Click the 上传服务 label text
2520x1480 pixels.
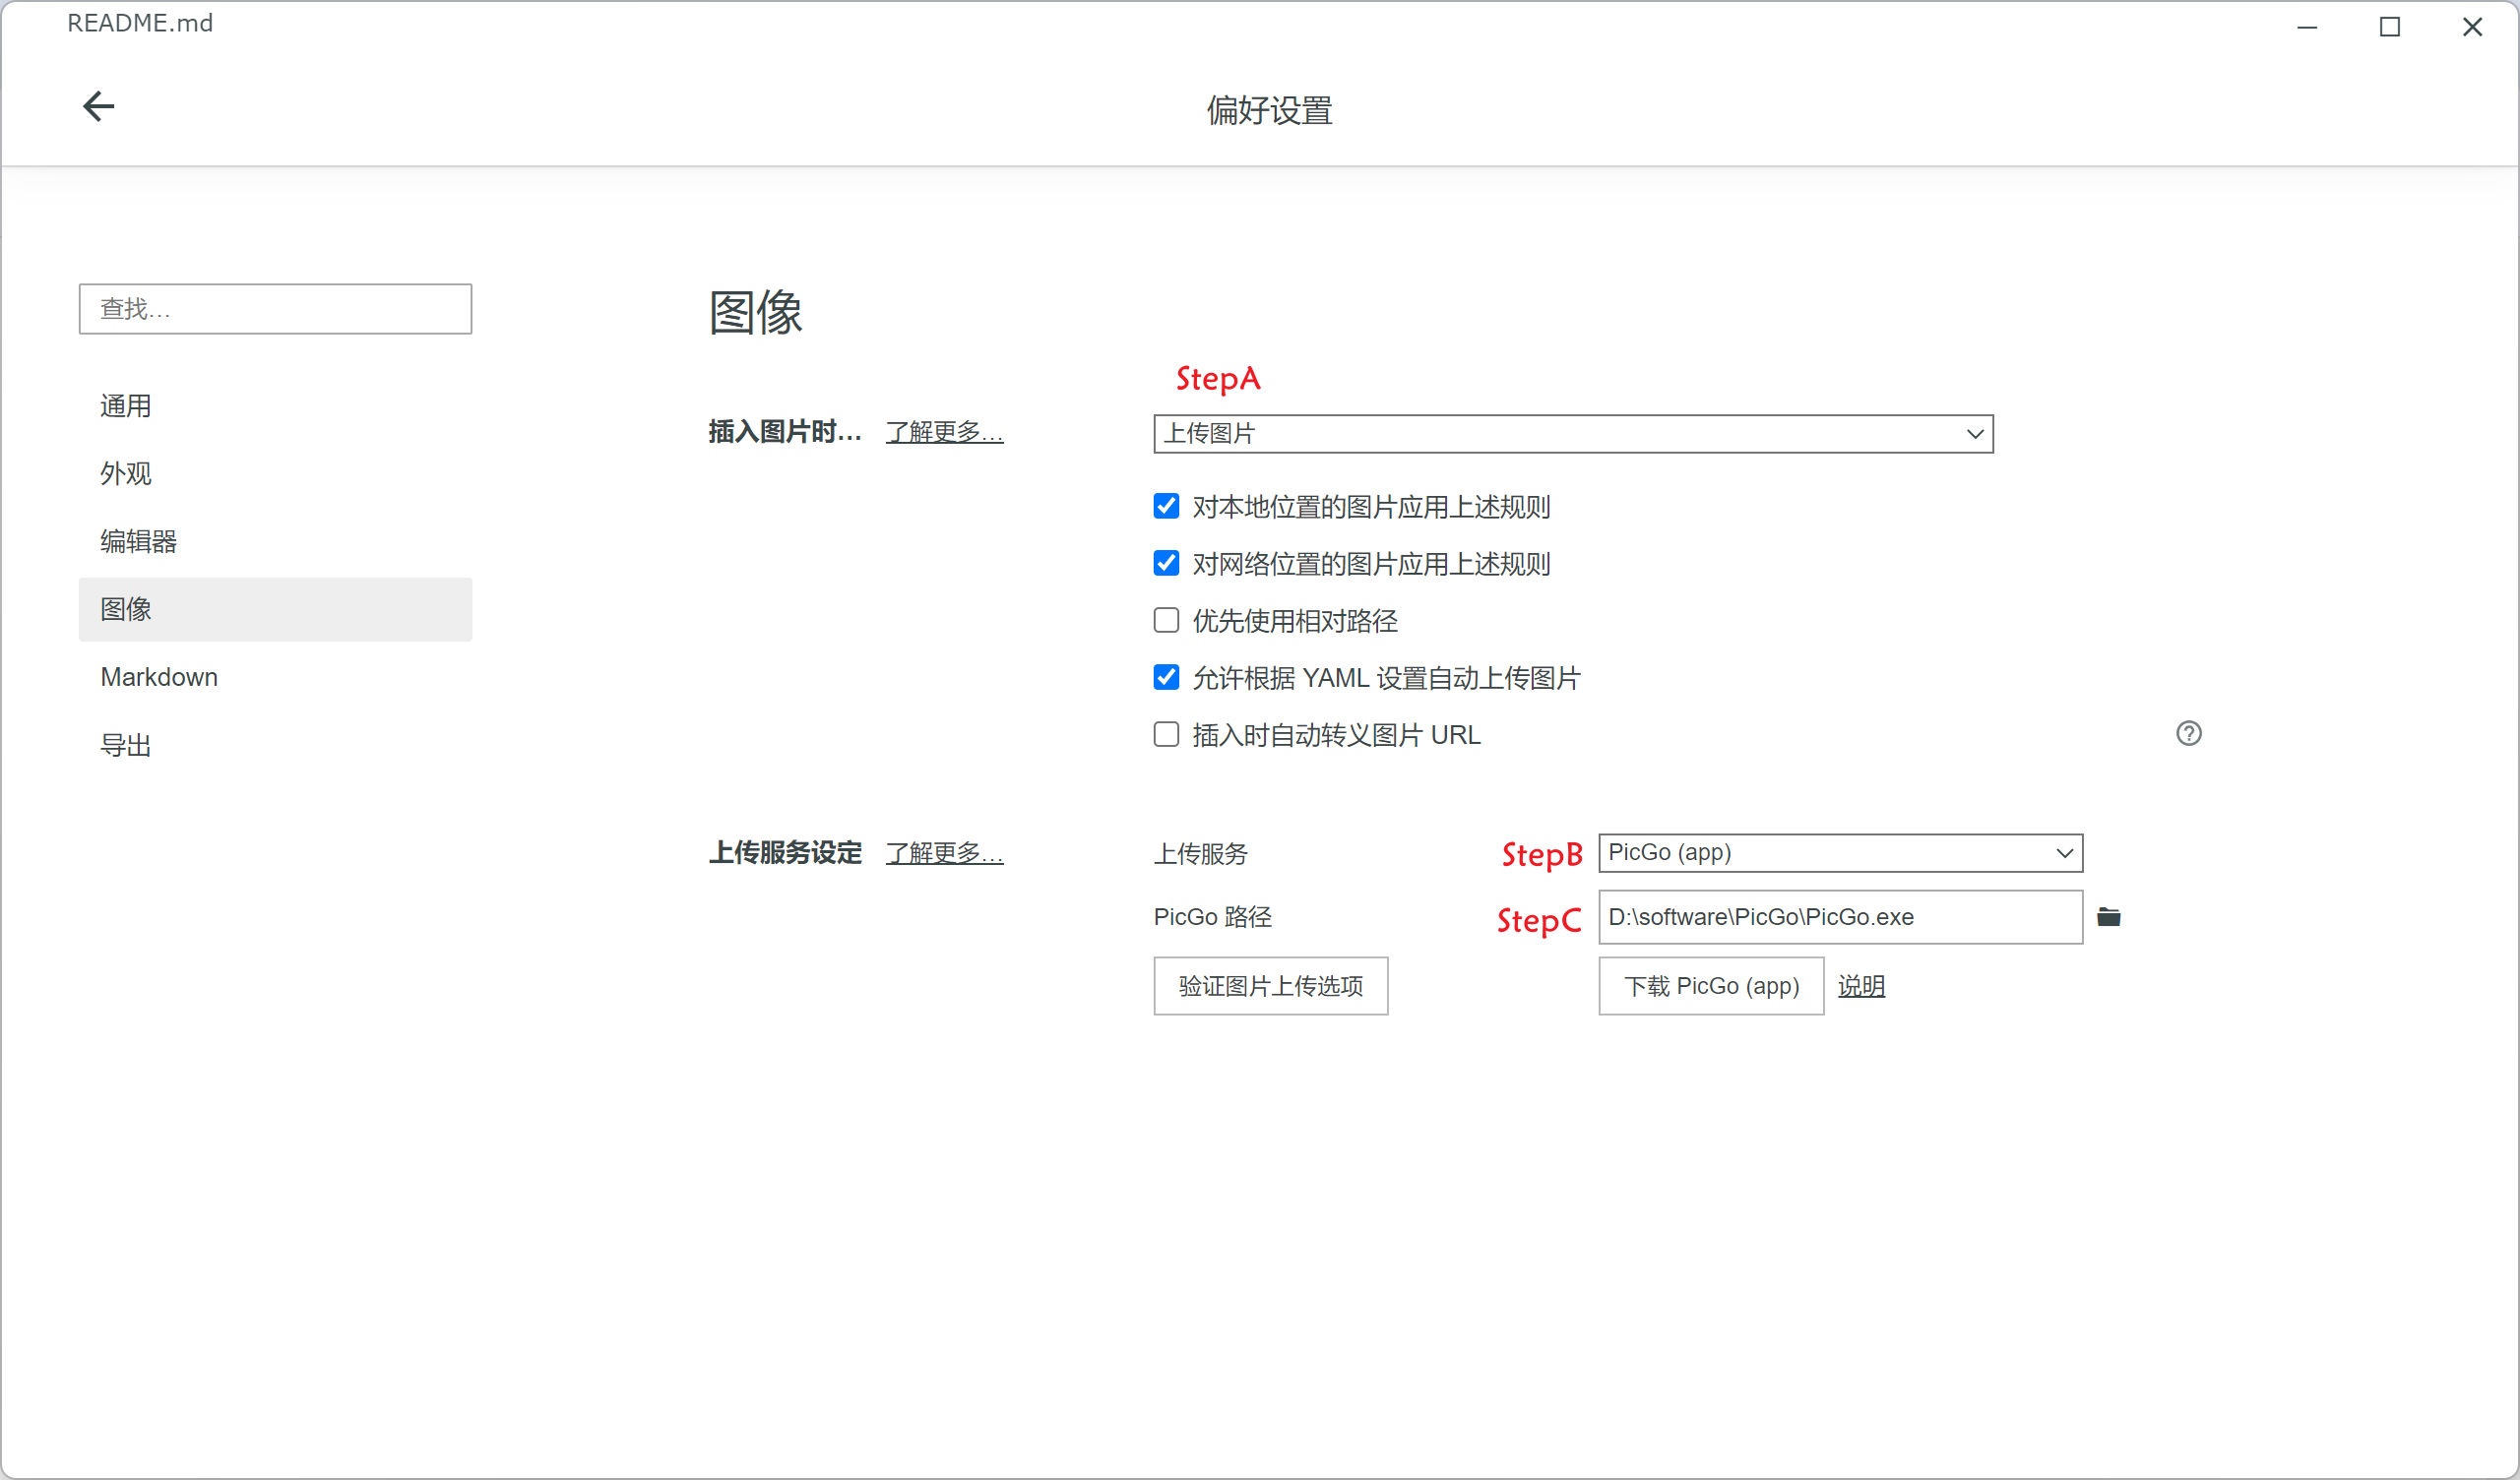point(1201,854)
